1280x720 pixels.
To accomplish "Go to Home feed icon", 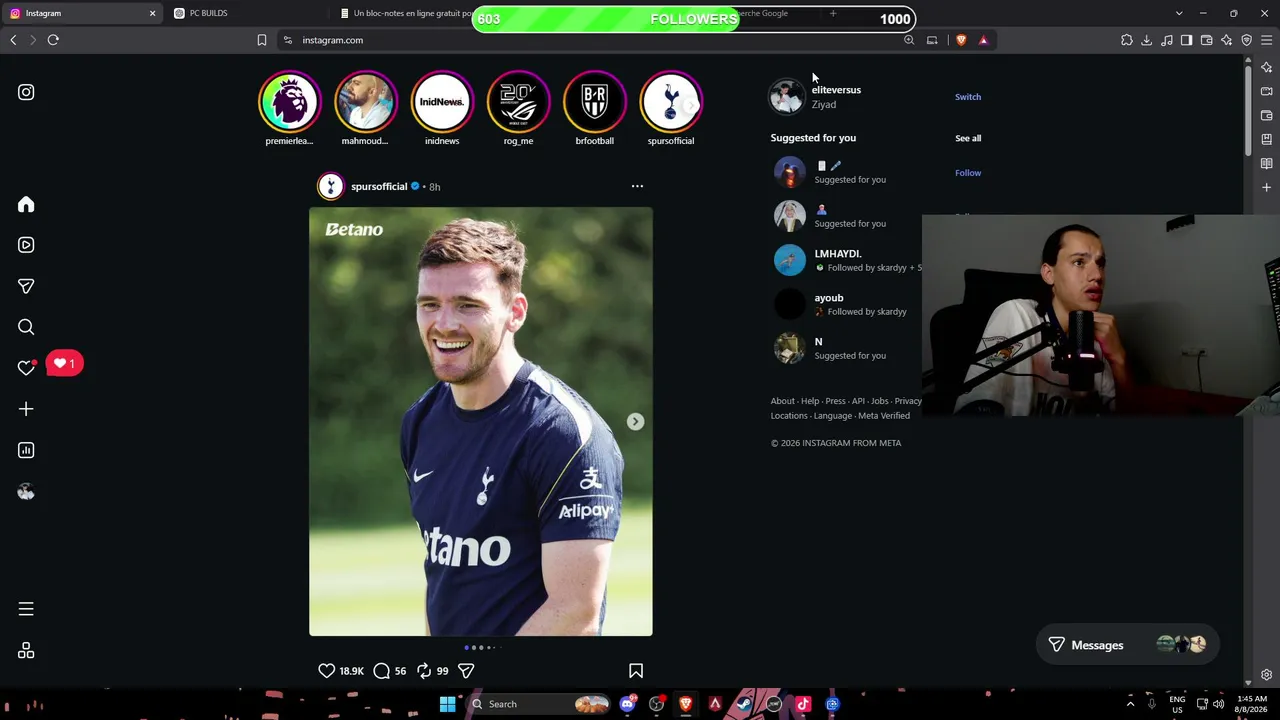I will (26, 204).
